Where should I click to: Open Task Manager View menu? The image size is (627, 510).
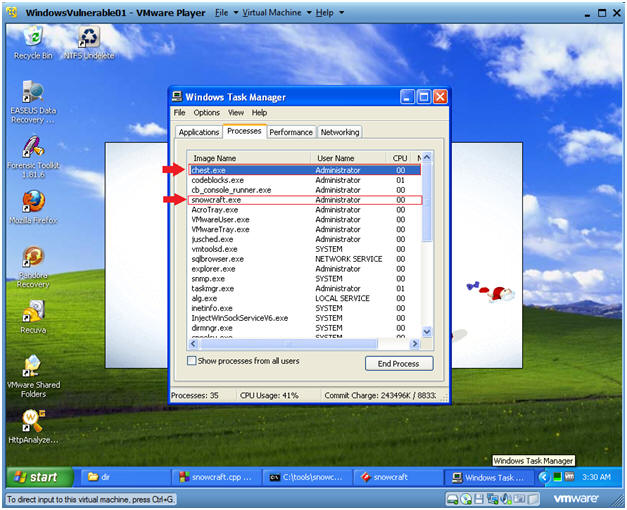[x=236, y=113]
